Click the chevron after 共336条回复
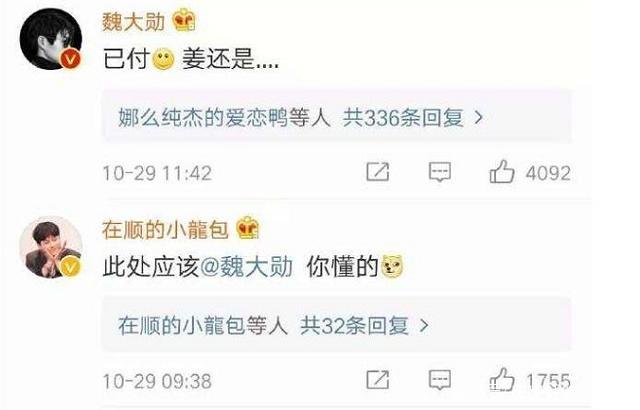This screenshot has width=640, height=410. click(478, 118)
